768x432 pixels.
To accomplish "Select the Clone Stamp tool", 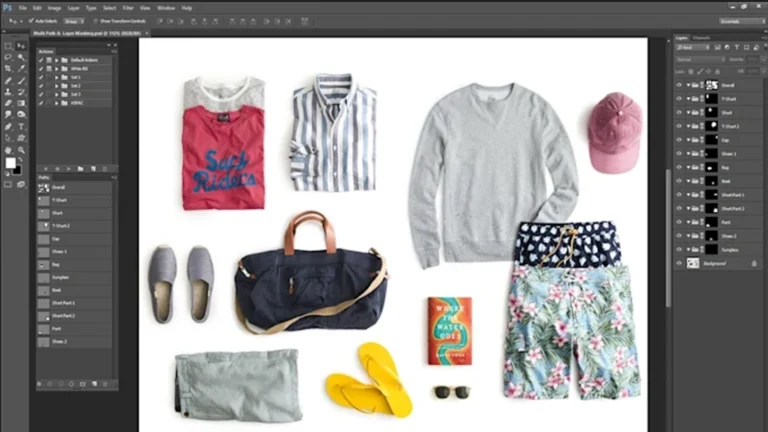I will click(x=8, y=92).
